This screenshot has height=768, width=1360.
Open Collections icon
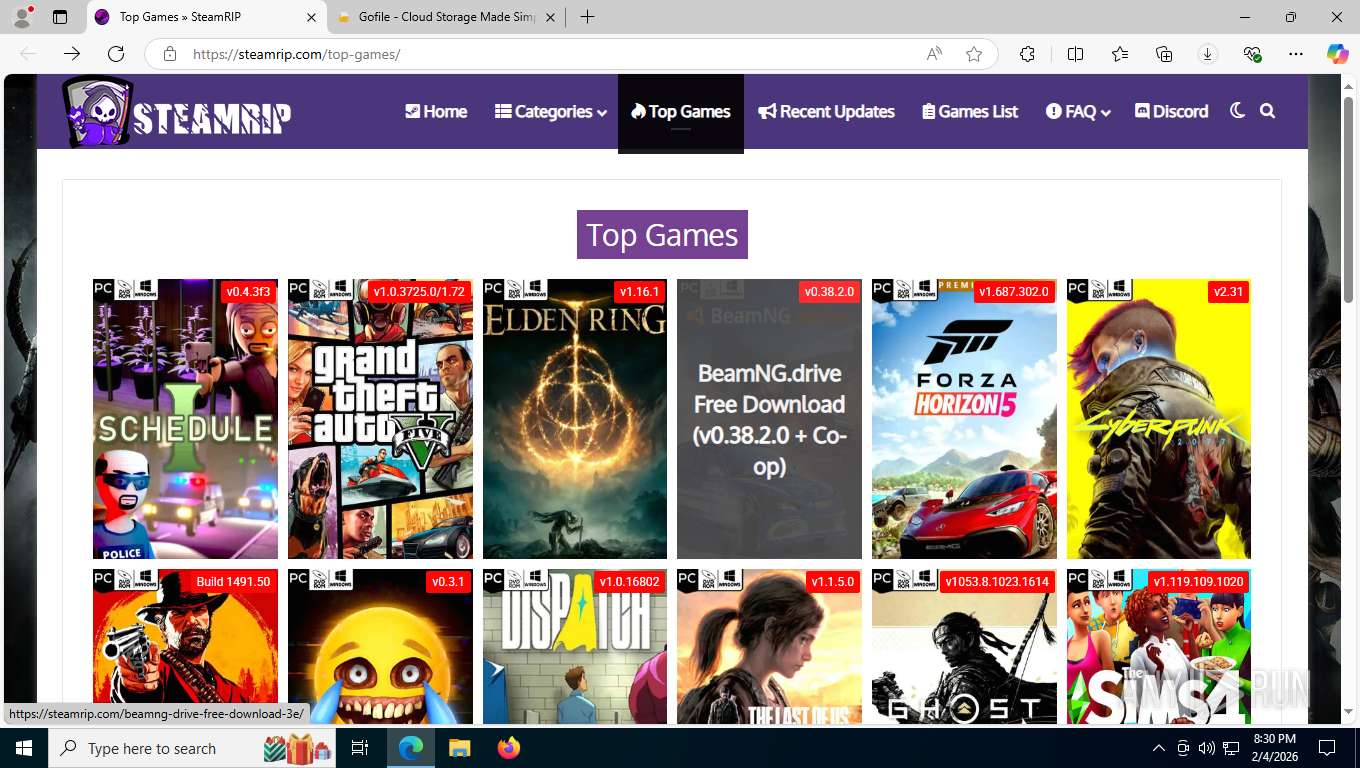(1164, 54)
